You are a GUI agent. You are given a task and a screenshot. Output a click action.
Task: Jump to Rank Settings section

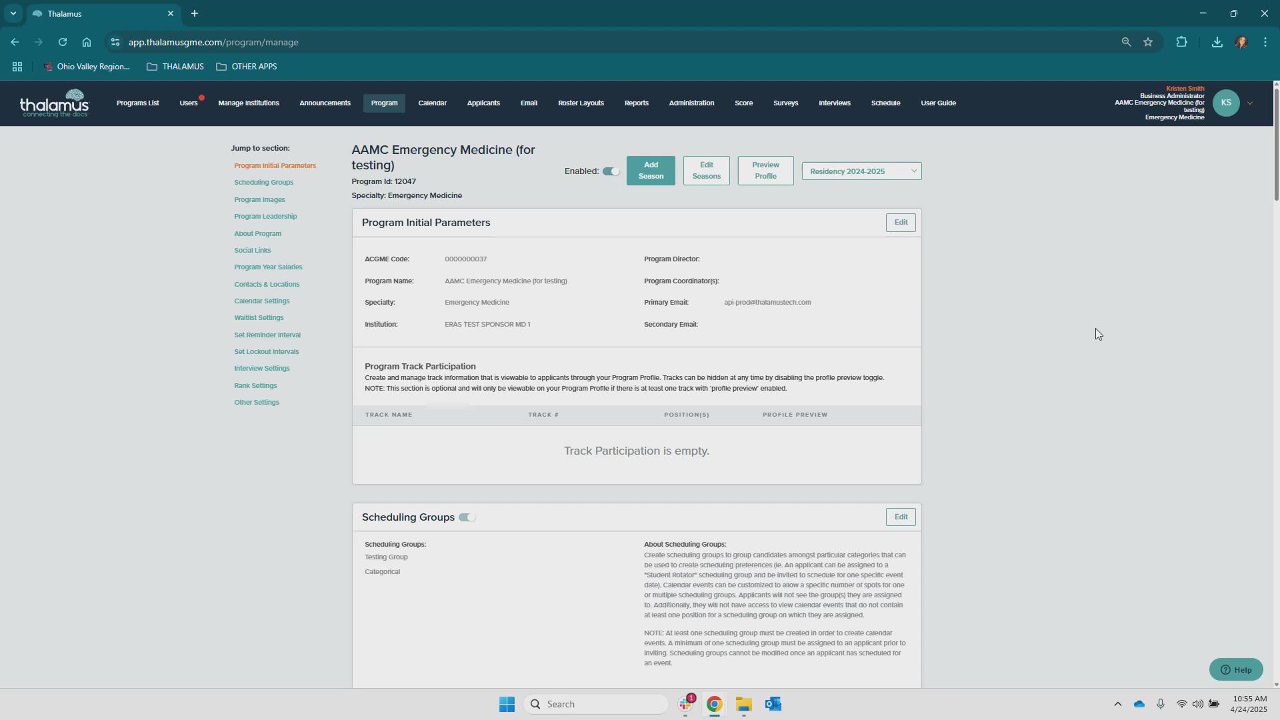tap(256, 386)
